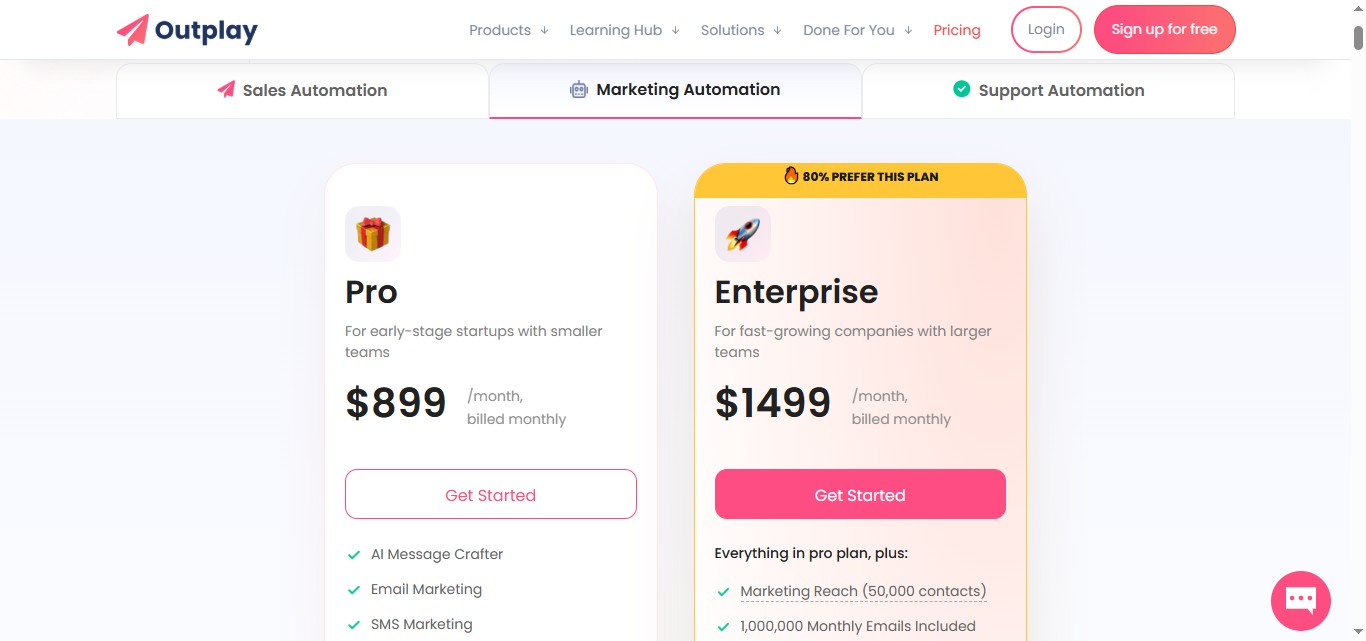Click the Outplay logo
1366x641 pixels.
(x=186, y=29)
